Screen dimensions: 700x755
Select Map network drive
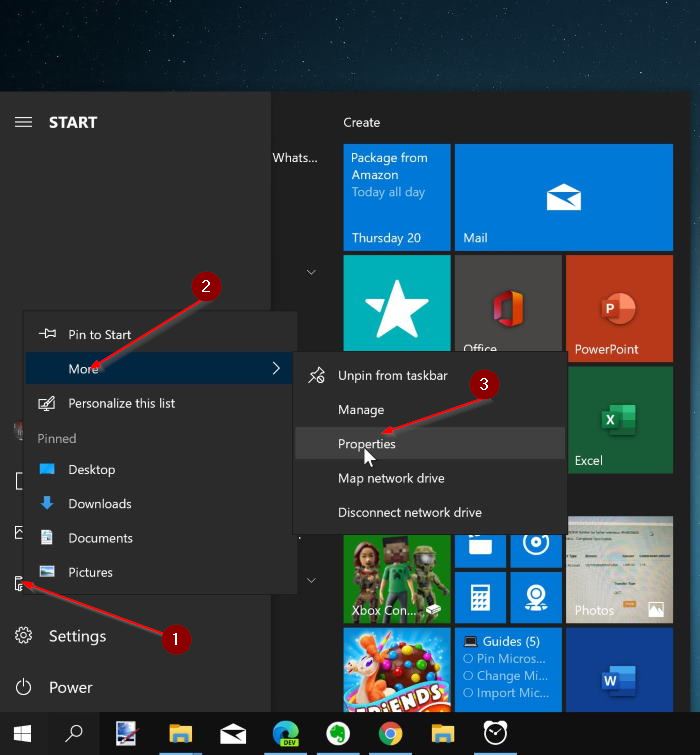click(430, 478)
